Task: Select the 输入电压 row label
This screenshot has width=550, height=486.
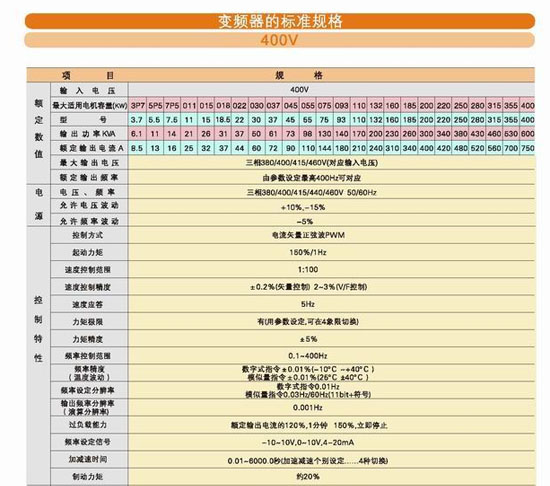Action: (x=89, y=90)
